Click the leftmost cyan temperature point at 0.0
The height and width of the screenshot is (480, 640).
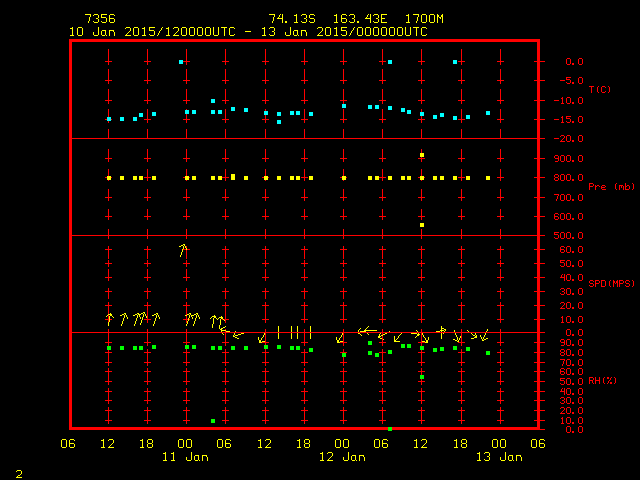tap(181, 62)
